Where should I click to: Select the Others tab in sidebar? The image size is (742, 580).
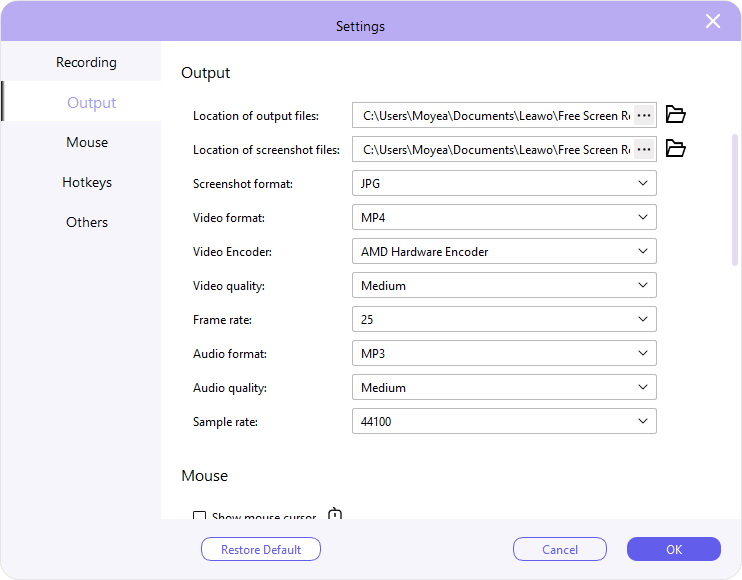(x=87, y=222)
